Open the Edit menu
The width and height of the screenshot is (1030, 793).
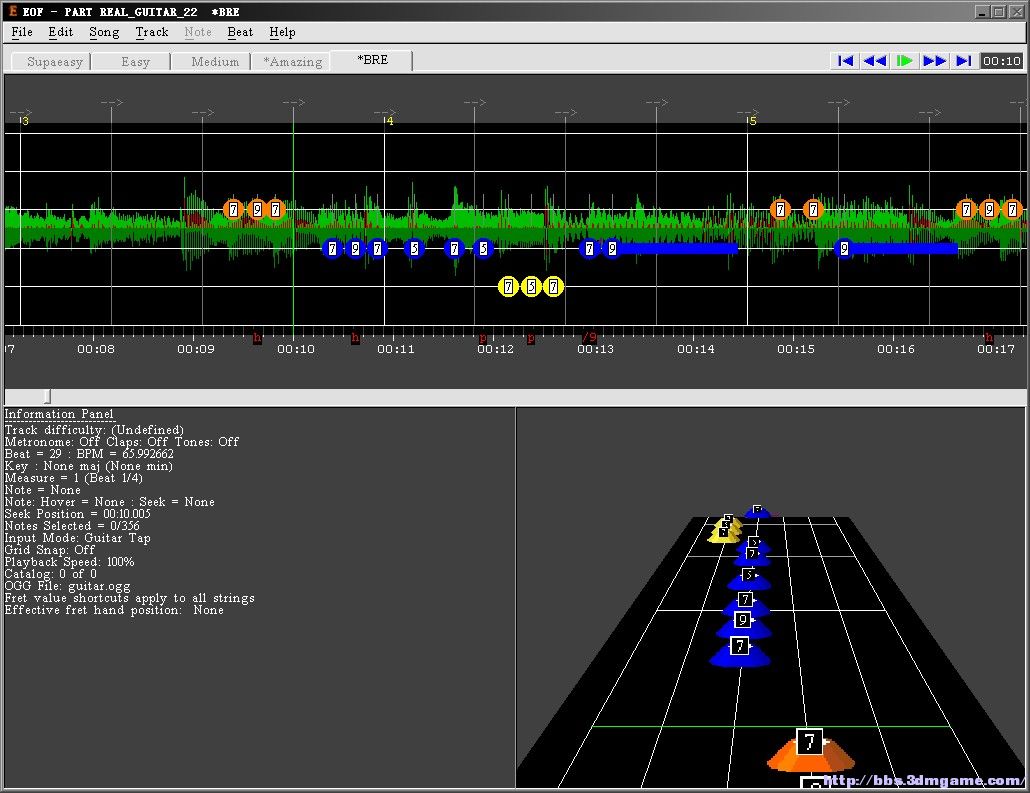click(x=60, y=32)
